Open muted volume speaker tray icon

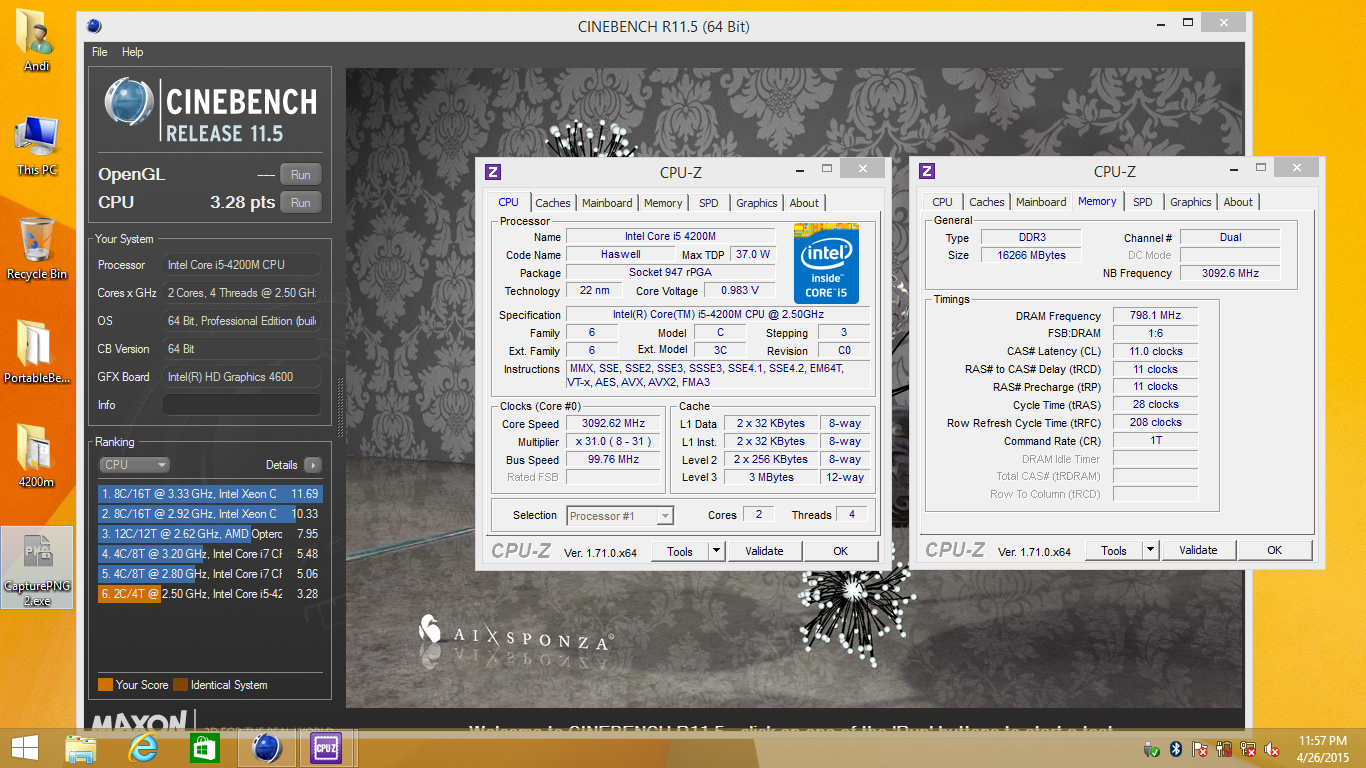click(1273, 749)
